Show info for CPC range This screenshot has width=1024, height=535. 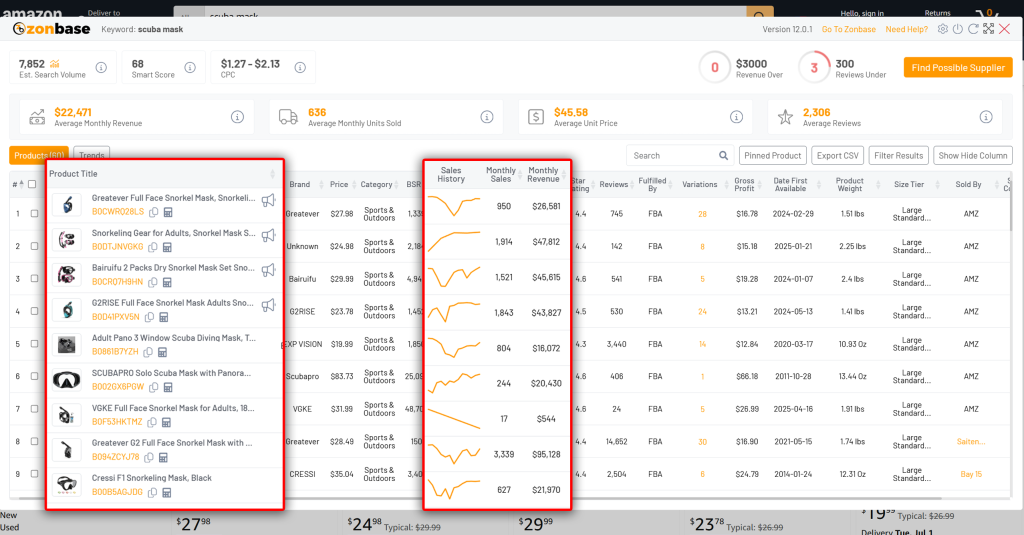[x=300, y=67]
